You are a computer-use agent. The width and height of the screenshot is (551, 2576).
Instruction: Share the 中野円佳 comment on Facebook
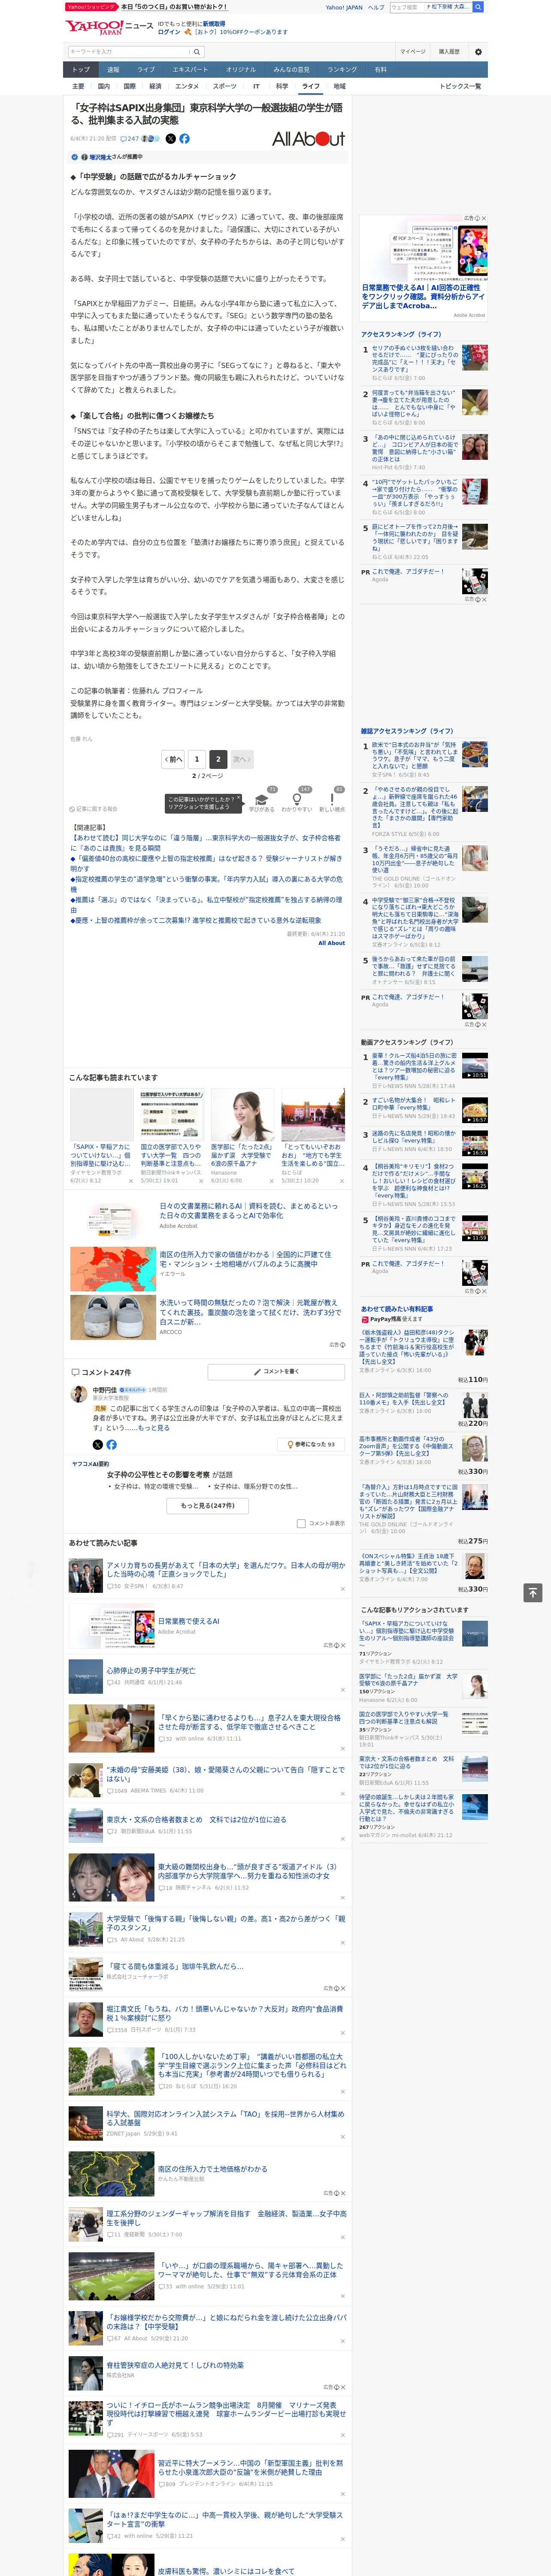click(x=111, y=1445)
